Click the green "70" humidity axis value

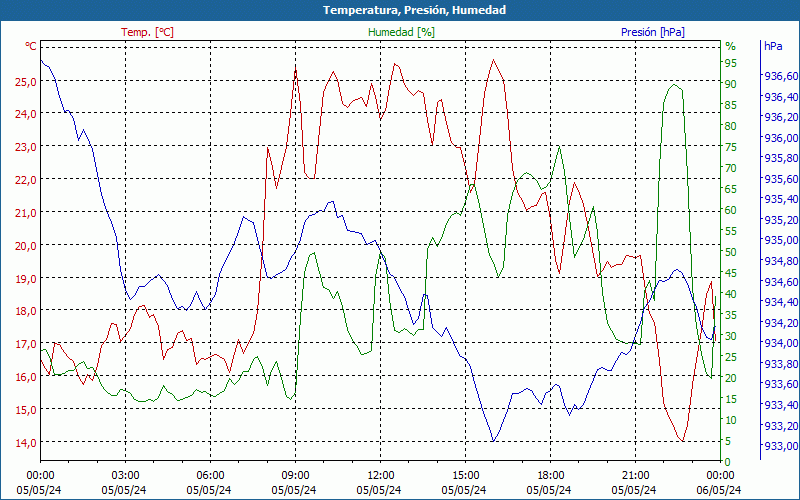[x=731, y=168]
